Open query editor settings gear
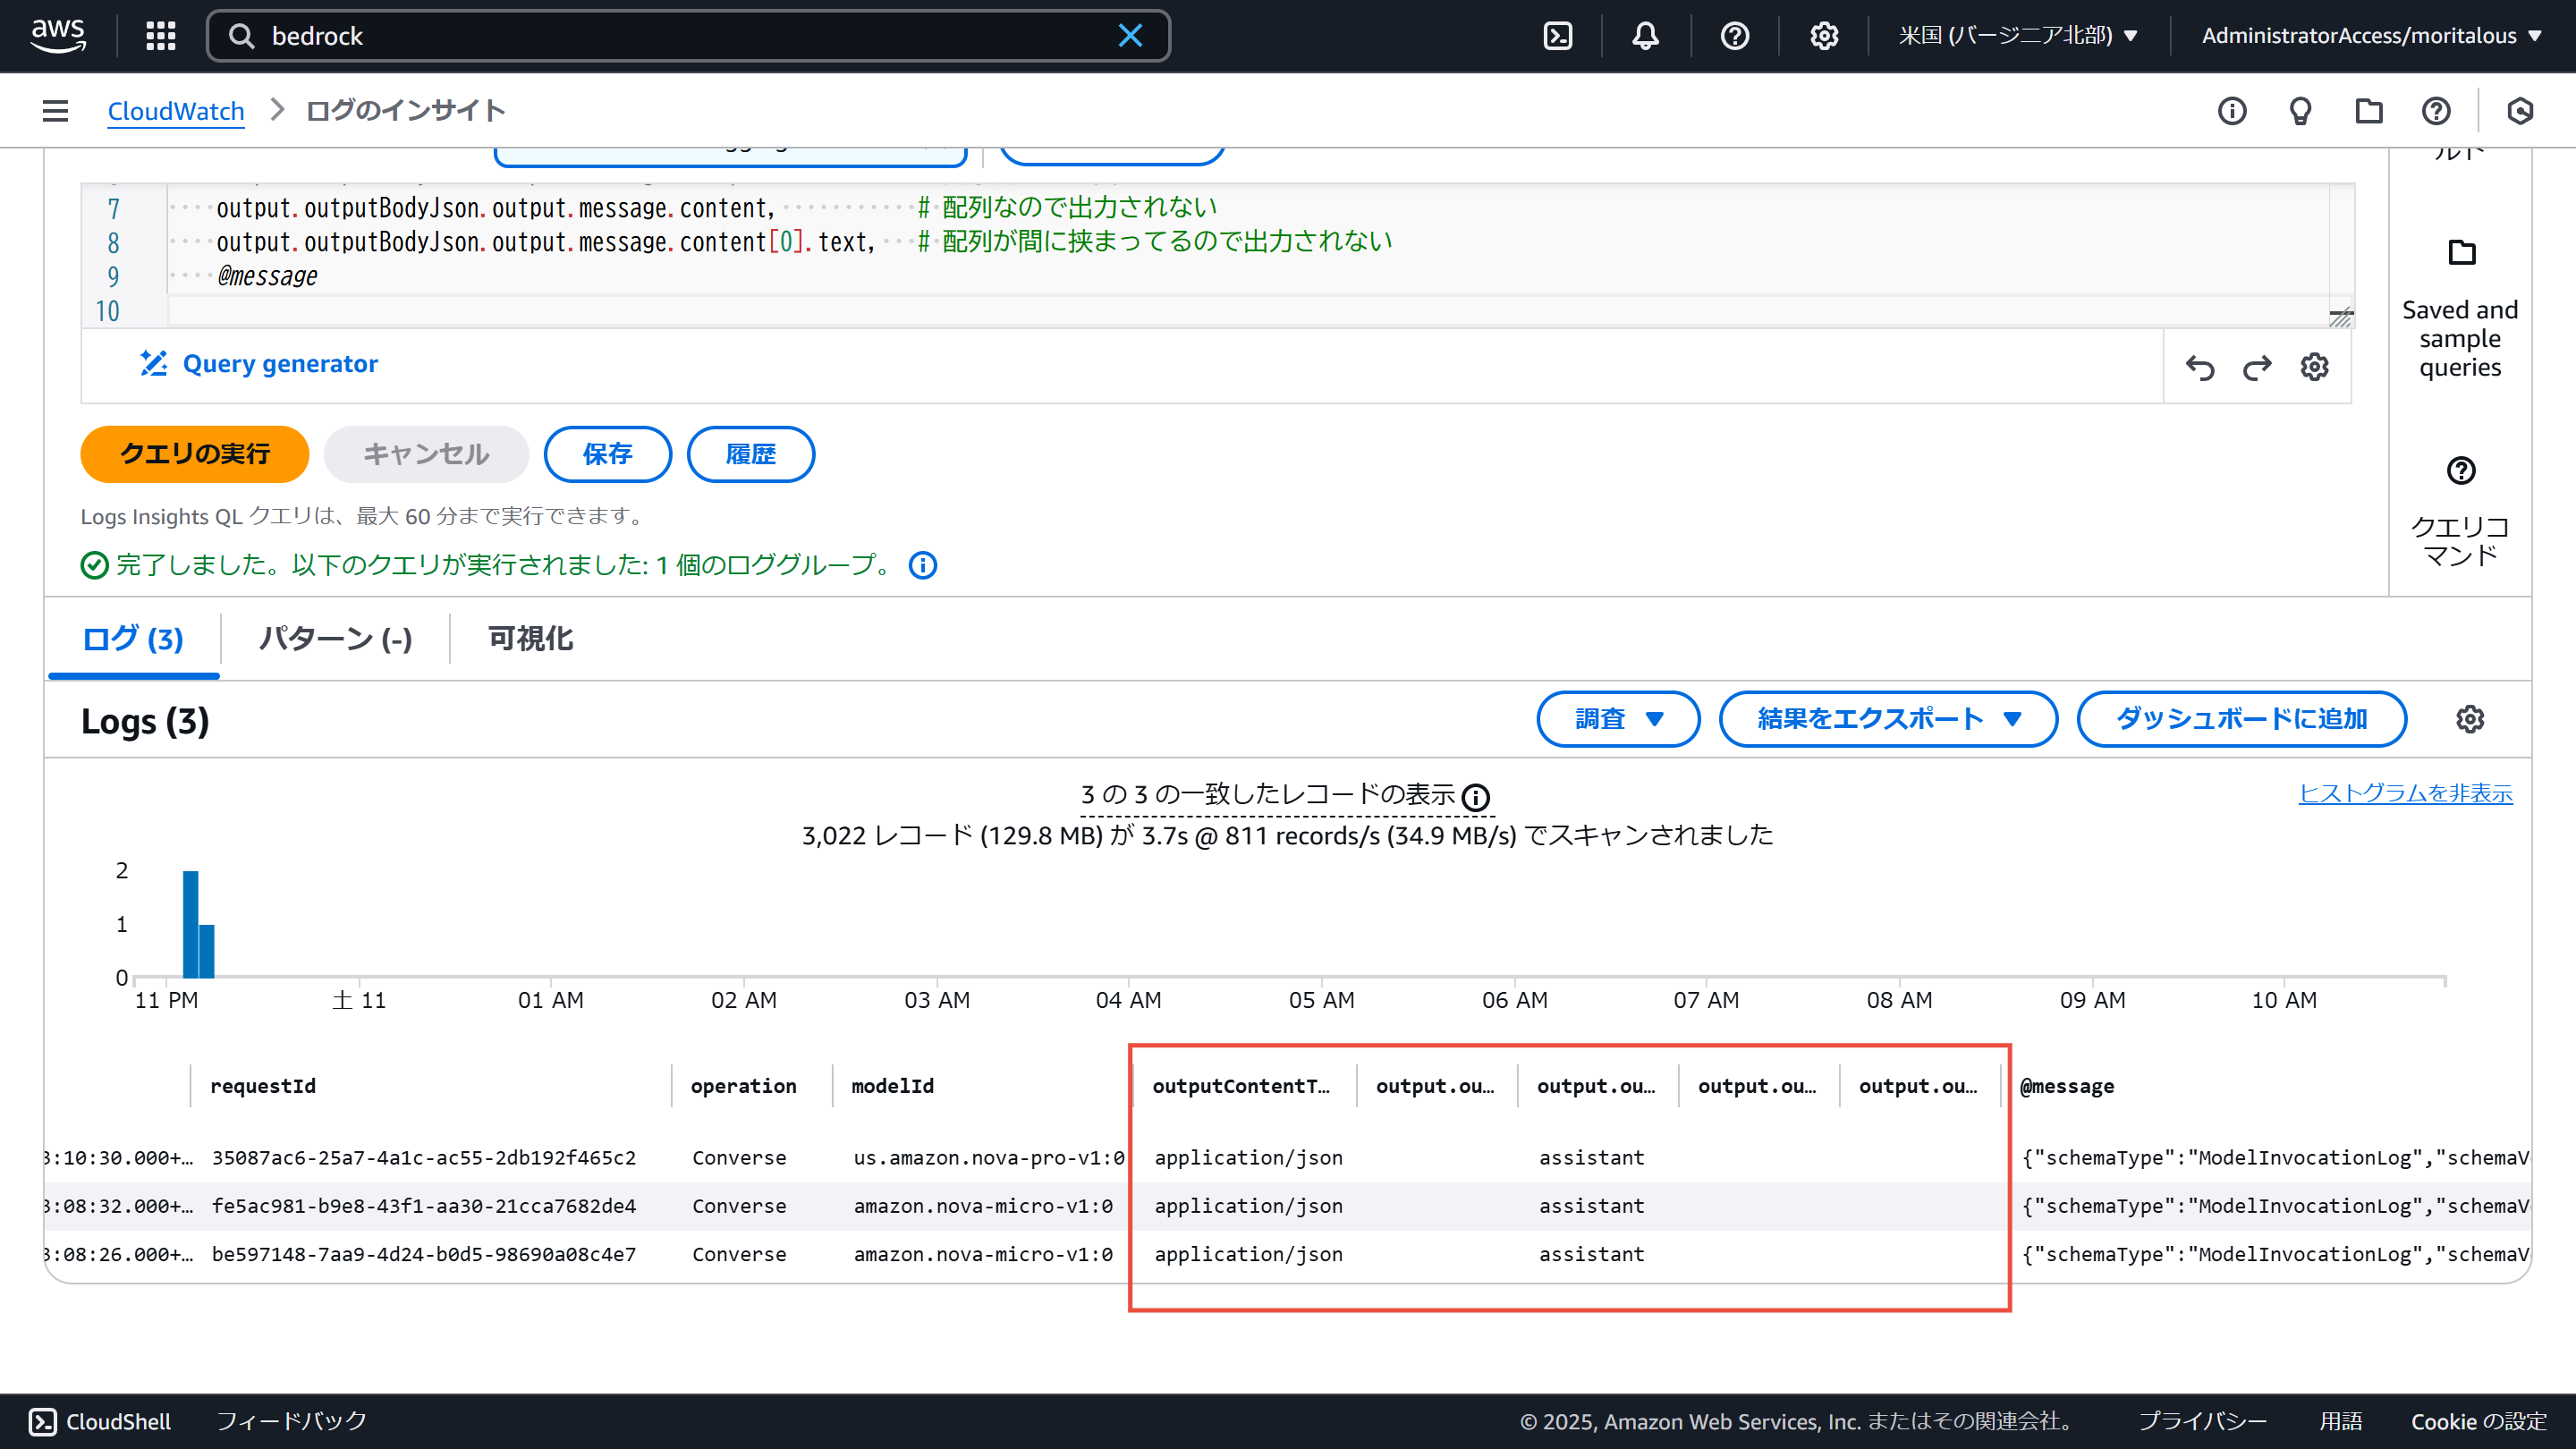 tap(2314, 367)
